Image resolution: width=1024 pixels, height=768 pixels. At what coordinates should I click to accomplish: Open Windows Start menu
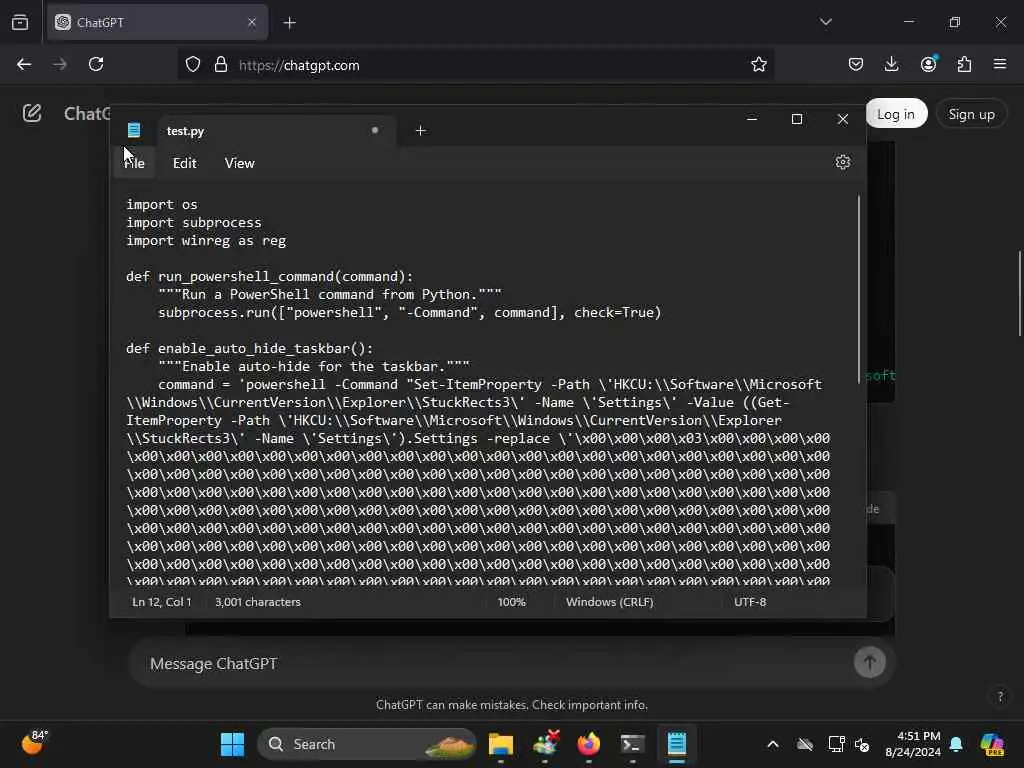pos(232,744)
